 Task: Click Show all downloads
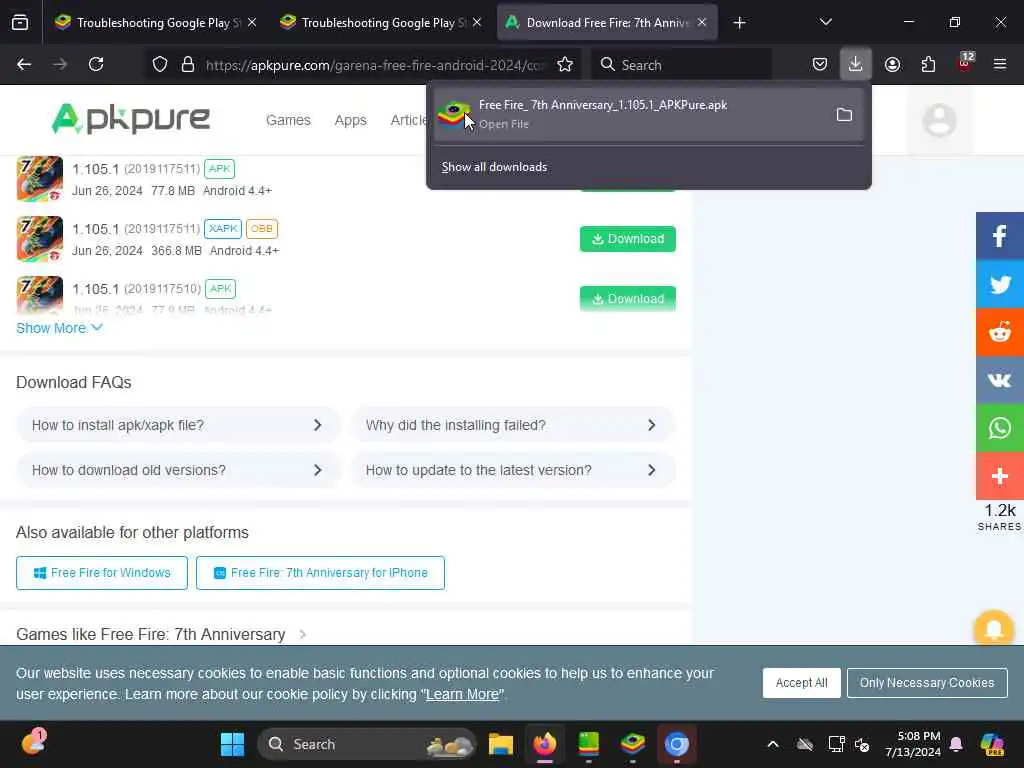pos(494,167)
